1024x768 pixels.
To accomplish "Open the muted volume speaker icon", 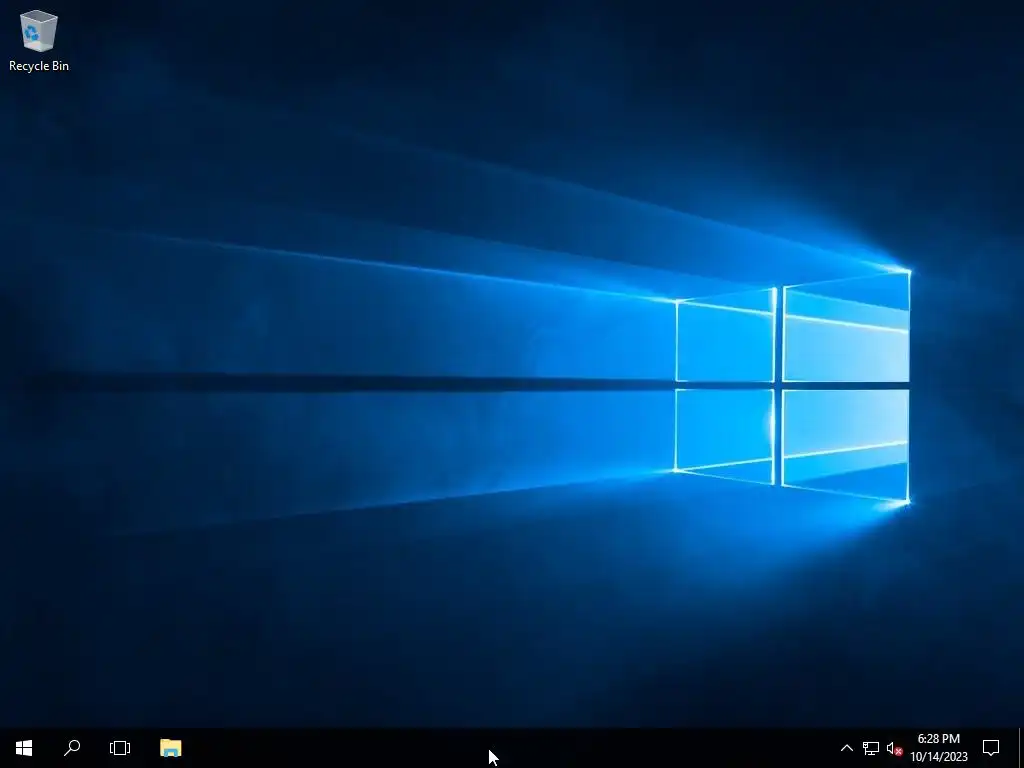I will pyautogui.click(x=894, y=748).
